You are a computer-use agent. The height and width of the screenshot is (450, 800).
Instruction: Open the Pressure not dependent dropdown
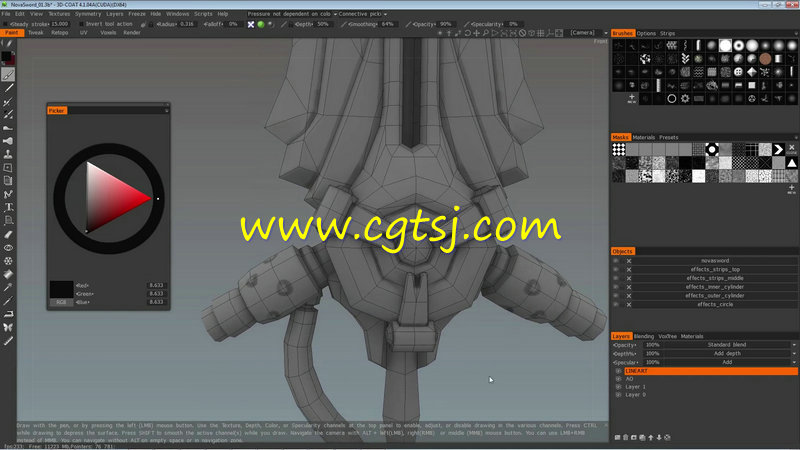(x=292, y=14)
